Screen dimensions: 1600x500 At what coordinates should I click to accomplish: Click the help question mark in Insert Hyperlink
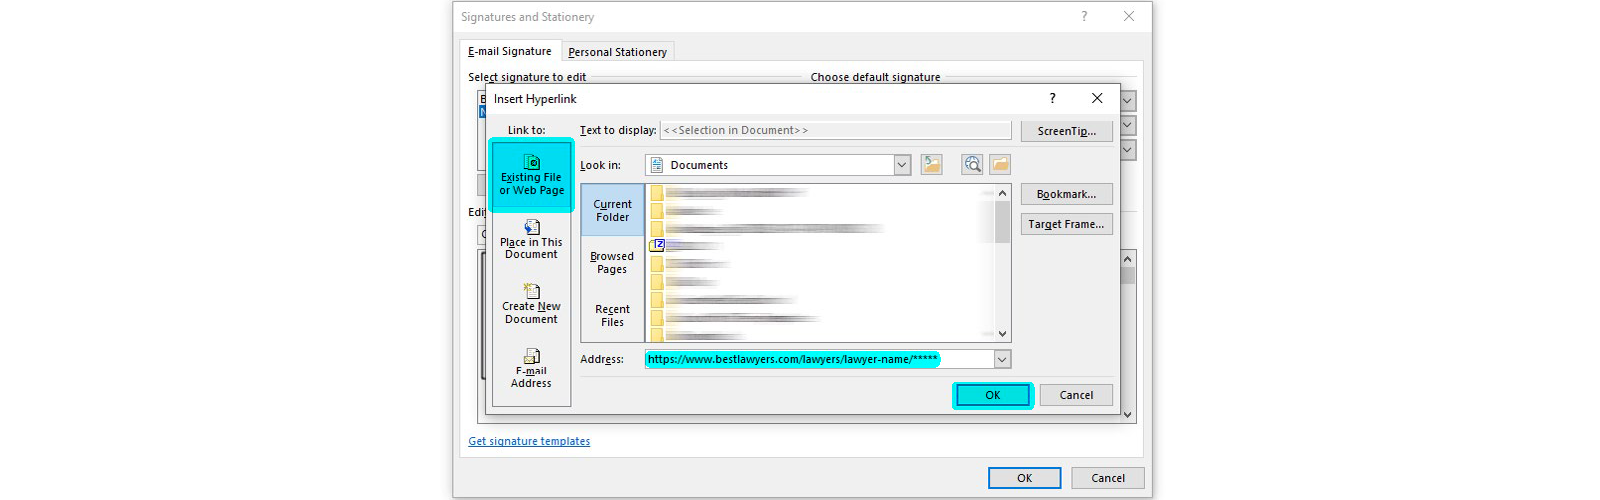tap(1052, 98)
